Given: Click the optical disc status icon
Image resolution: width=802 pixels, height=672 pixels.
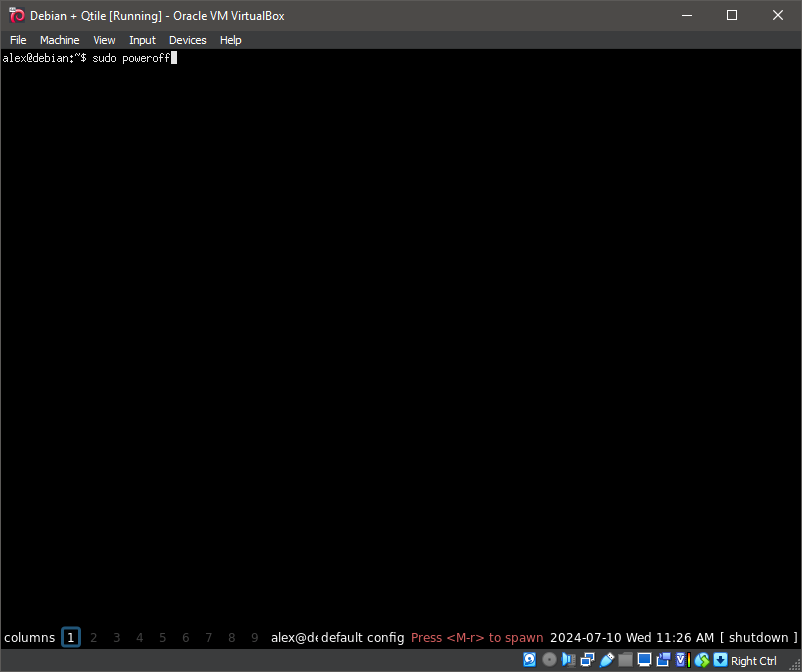Looking at the screenshot, I should 549,660.
